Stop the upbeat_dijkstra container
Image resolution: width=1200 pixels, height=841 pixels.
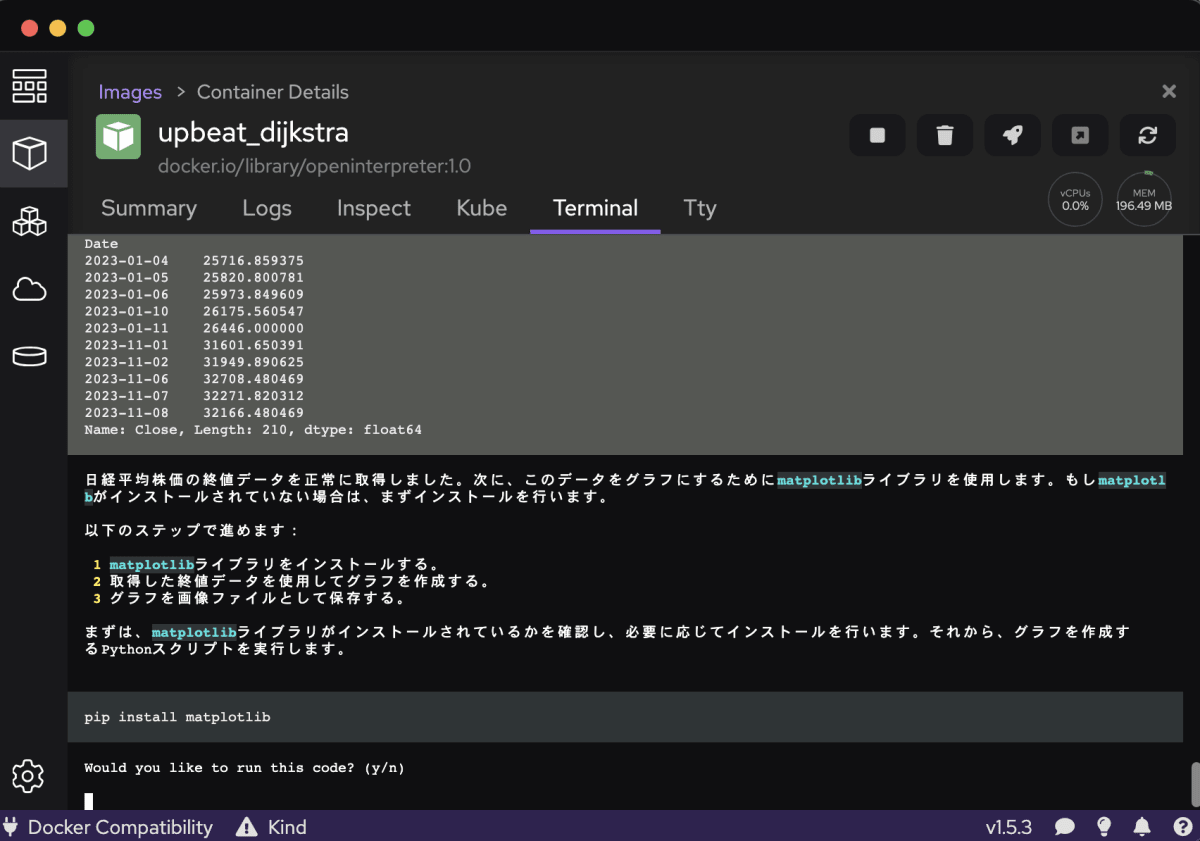pyautogui.click(x=877, y=135)
